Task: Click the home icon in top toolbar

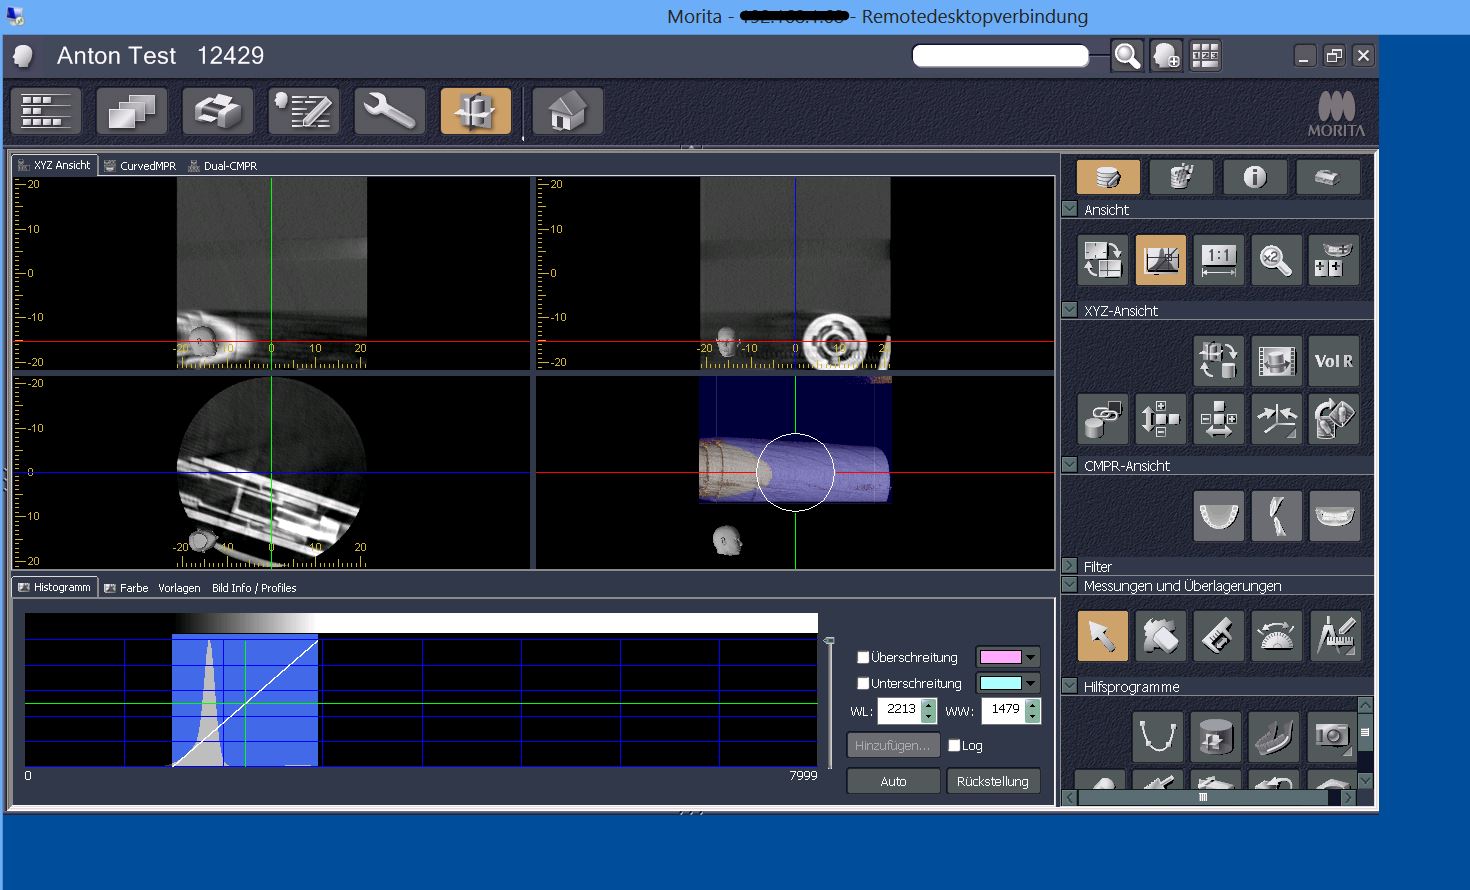Action: coord(567,111)
